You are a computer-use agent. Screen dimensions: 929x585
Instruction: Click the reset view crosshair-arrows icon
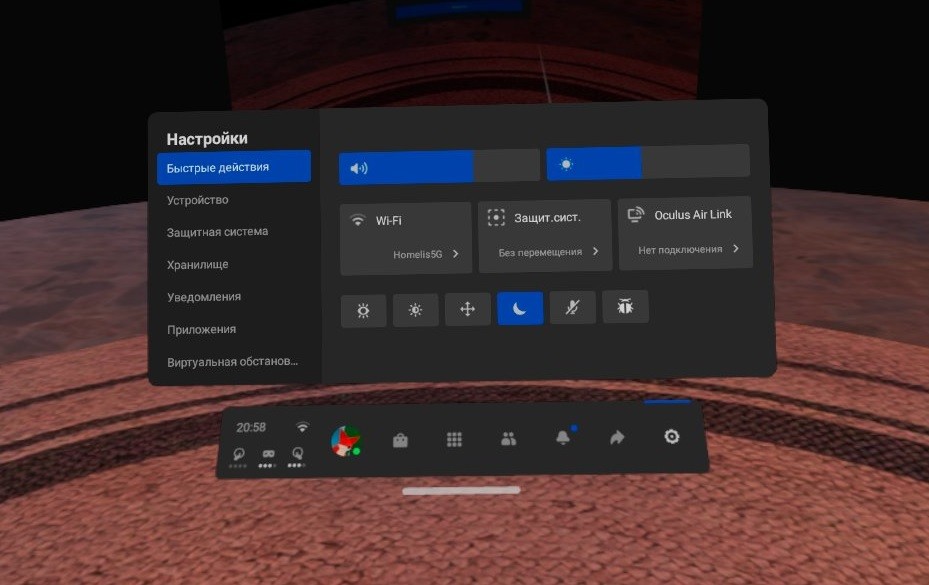[x=467, y=309]
